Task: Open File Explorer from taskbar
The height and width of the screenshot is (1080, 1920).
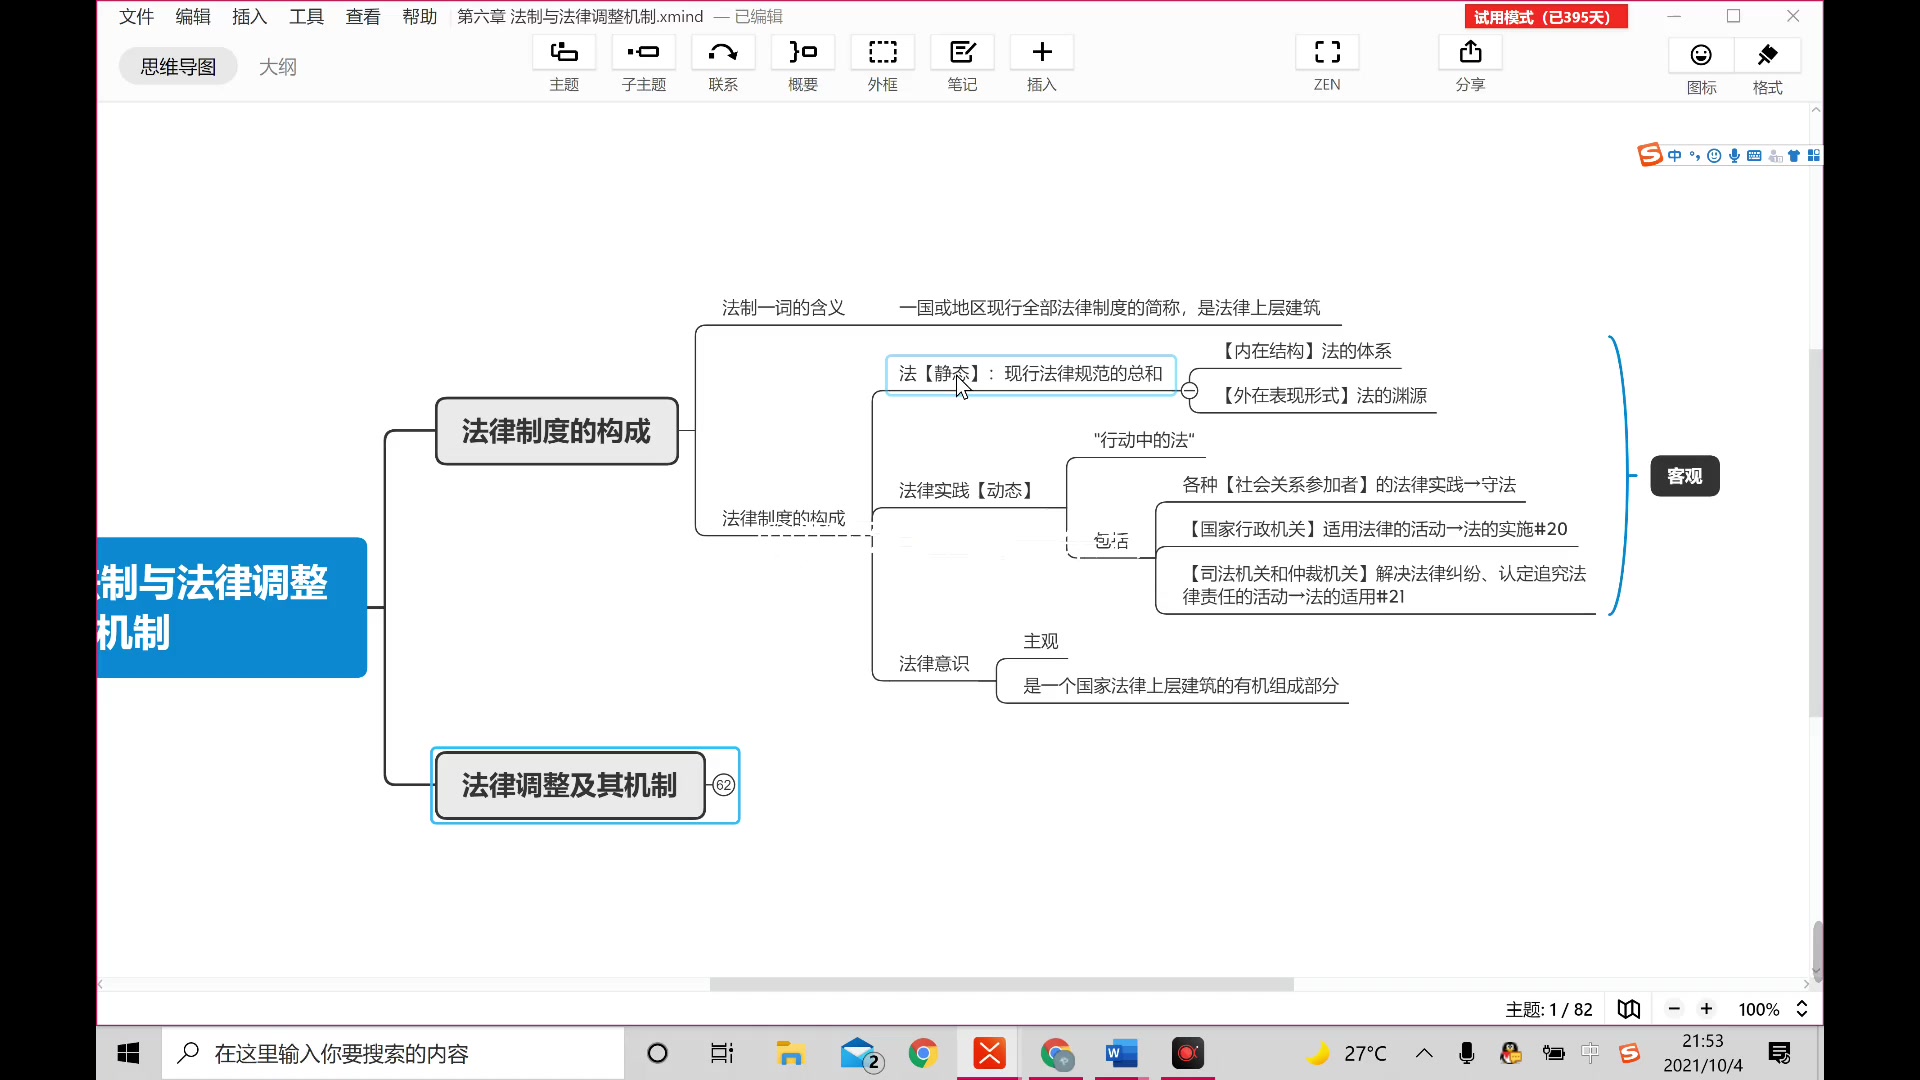Action: coord(790,1053)
